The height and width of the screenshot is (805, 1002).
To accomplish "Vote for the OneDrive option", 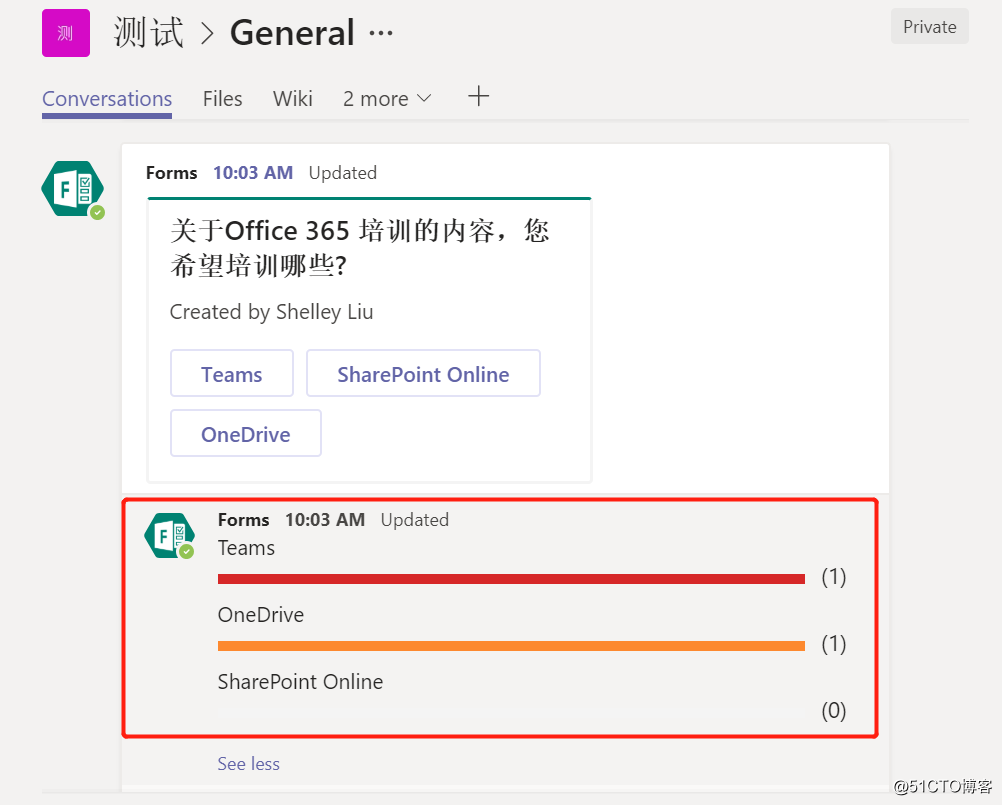I will click(x=245, y=434).
